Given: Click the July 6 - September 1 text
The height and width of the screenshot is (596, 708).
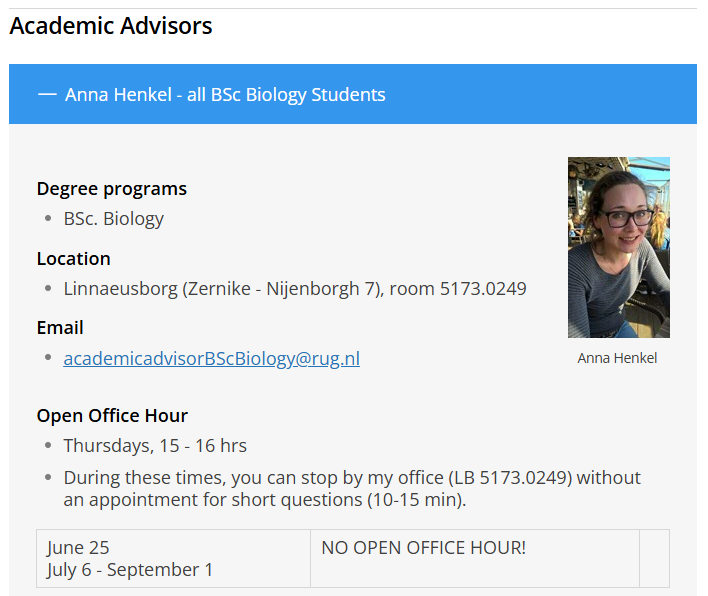Looking at the screenshot, I should [129, 570].
